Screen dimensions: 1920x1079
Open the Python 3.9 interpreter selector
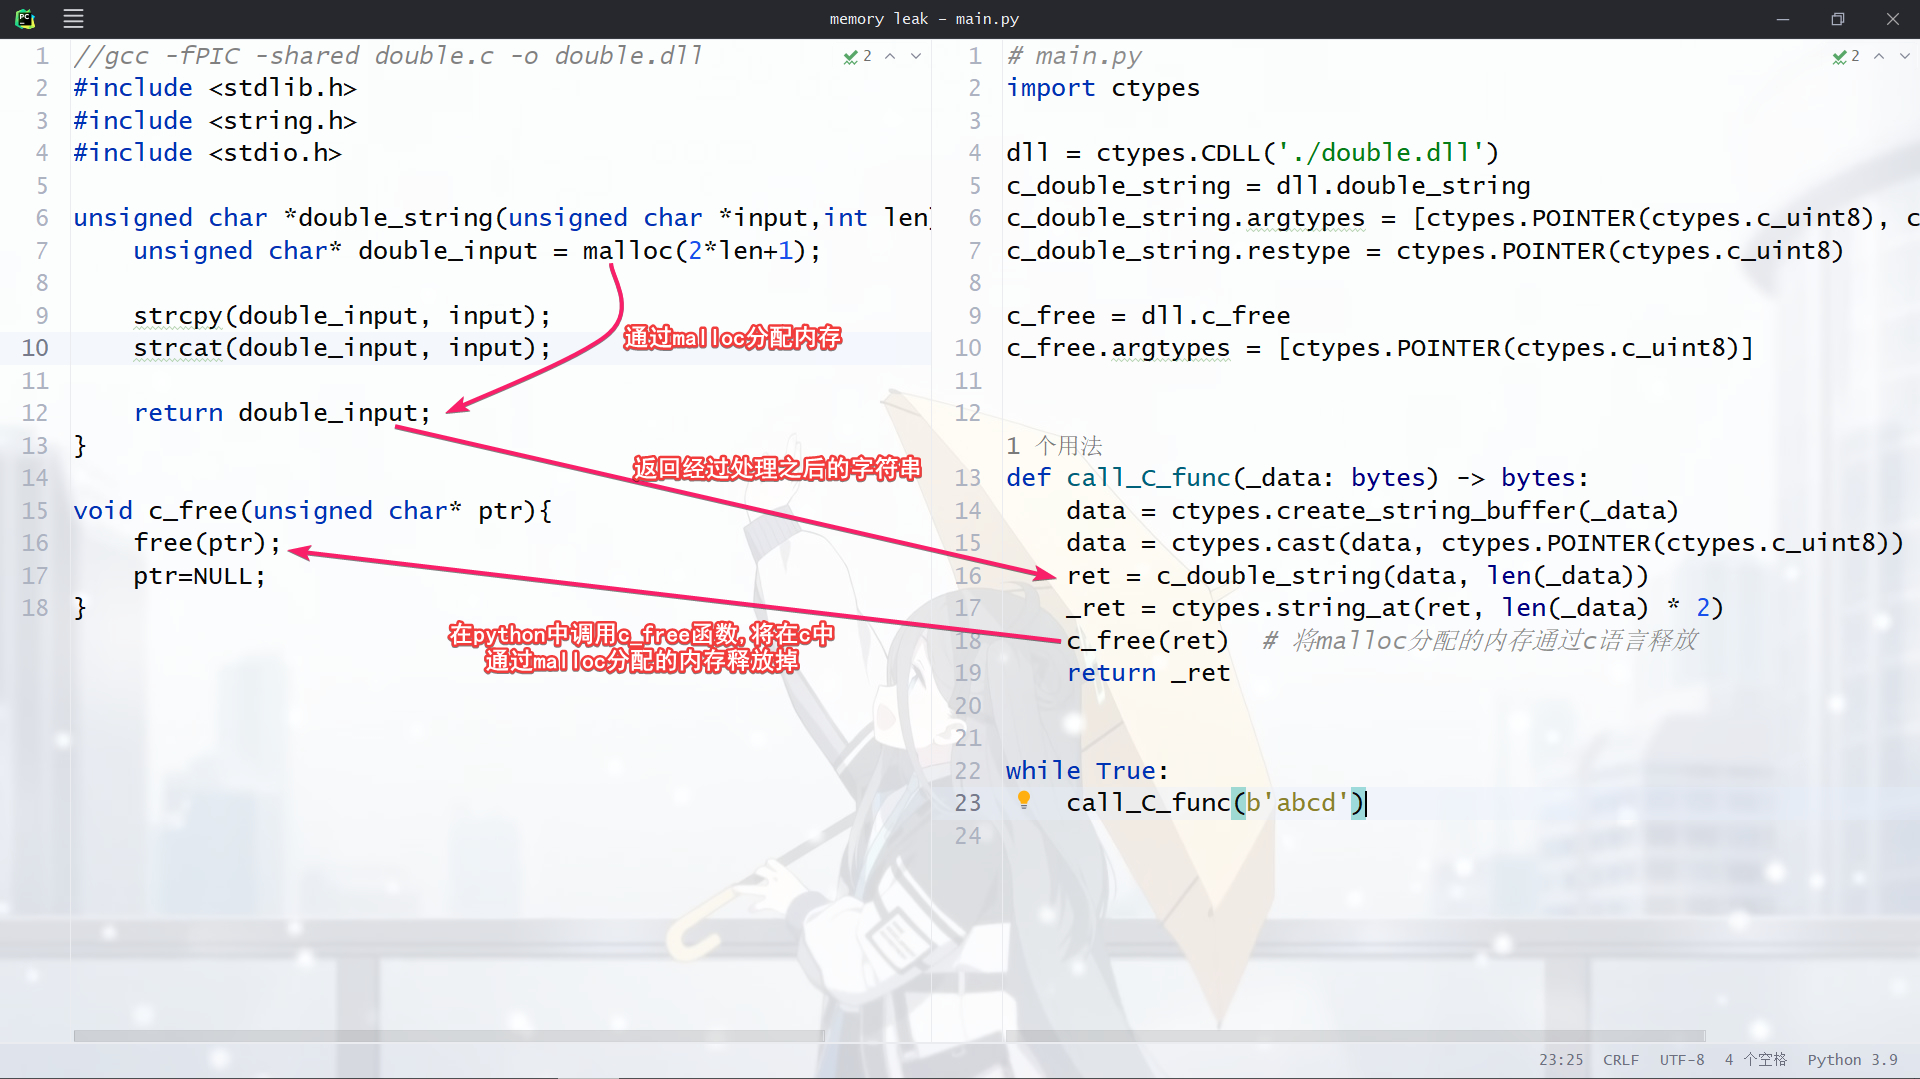[x=1852, y=1060]
